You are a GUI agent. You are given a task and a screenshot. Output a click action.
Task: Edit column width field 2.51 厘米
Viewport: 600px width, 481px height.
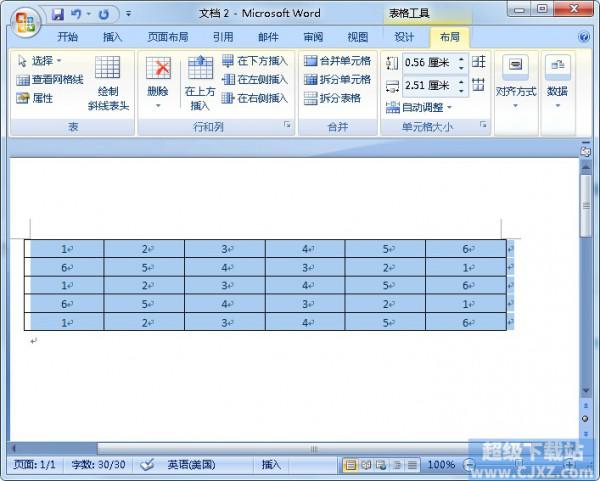click(429, 85)
